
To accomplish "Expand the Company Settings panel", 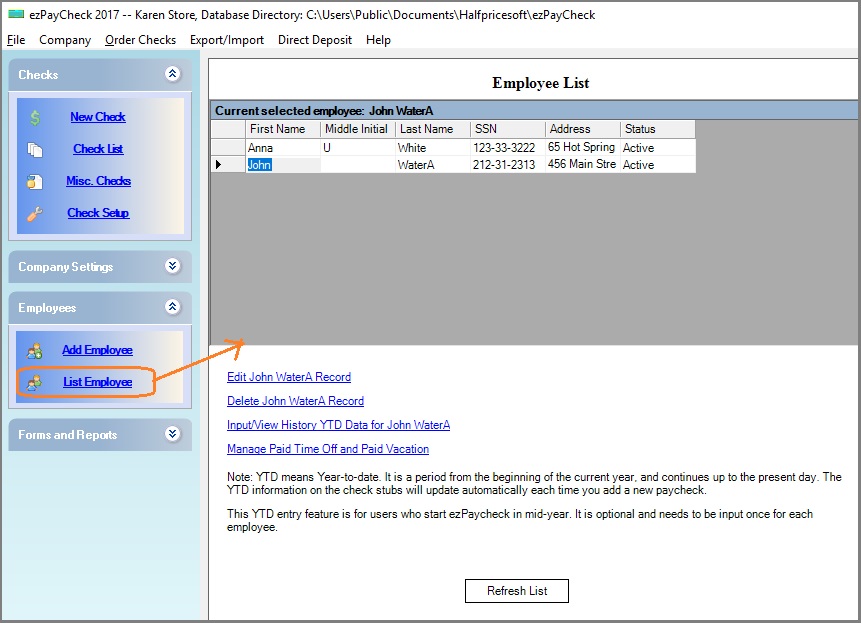I will click(x=172, y=266).
